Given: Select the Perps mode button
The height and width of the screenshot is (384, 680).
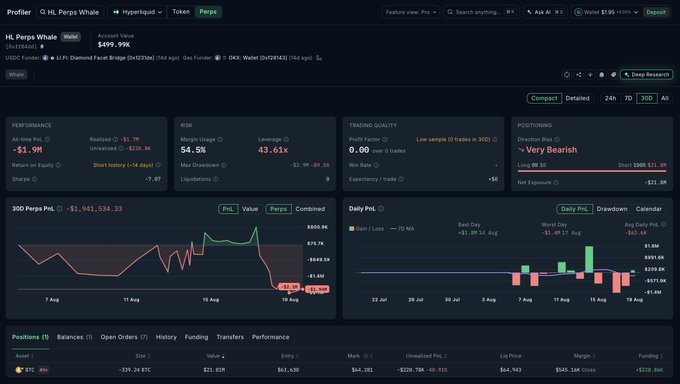Looking at the screenshot, I should (208, 12).
